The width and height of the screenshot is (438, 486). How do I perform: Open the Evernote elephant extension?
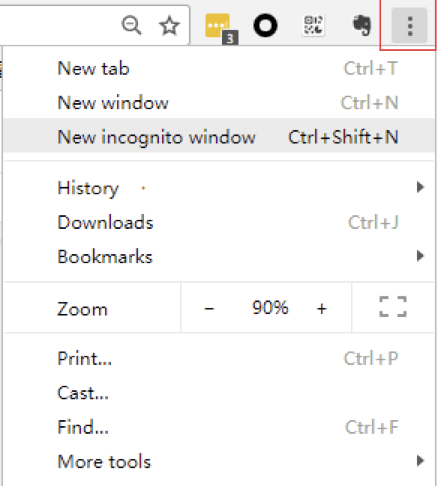tap(362, 25)
